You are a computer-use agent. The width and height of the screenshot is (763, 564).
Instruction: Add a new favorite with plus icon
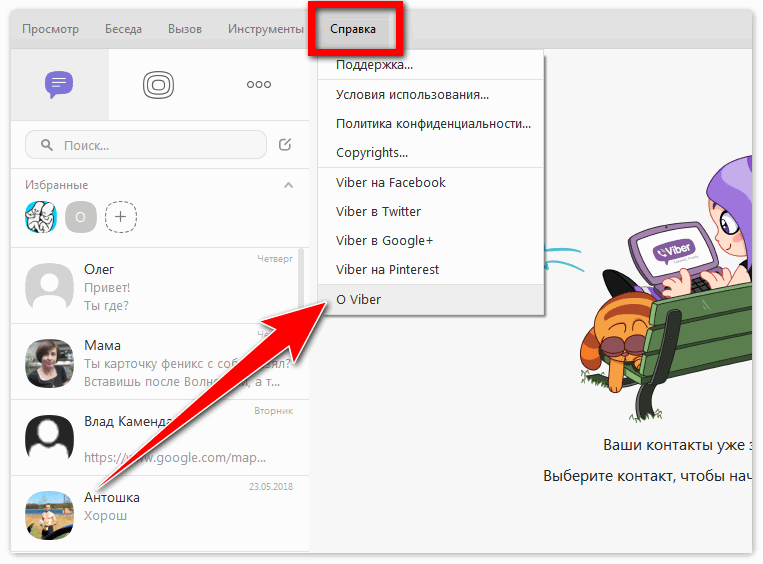pyautogui.click(x=121, y=217)
